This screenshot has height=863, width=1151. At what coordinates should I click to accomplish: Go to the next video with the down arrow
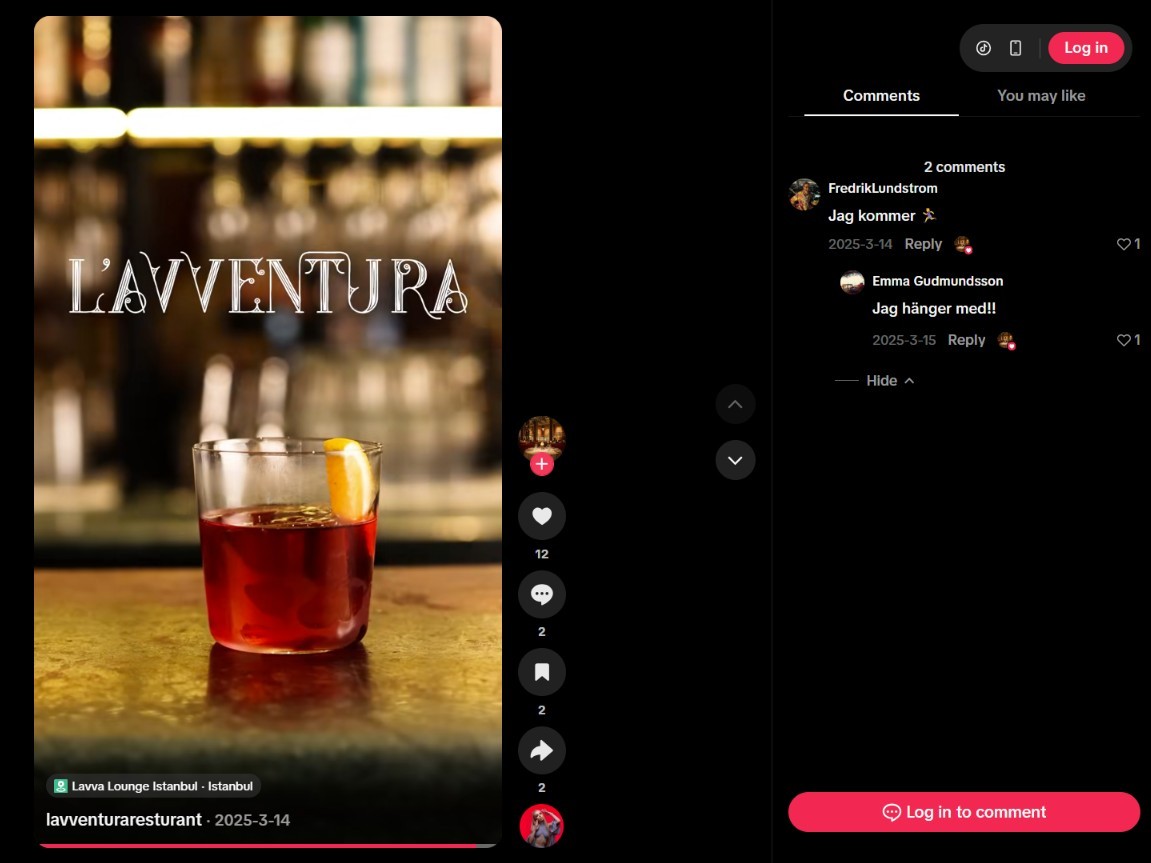735,460
